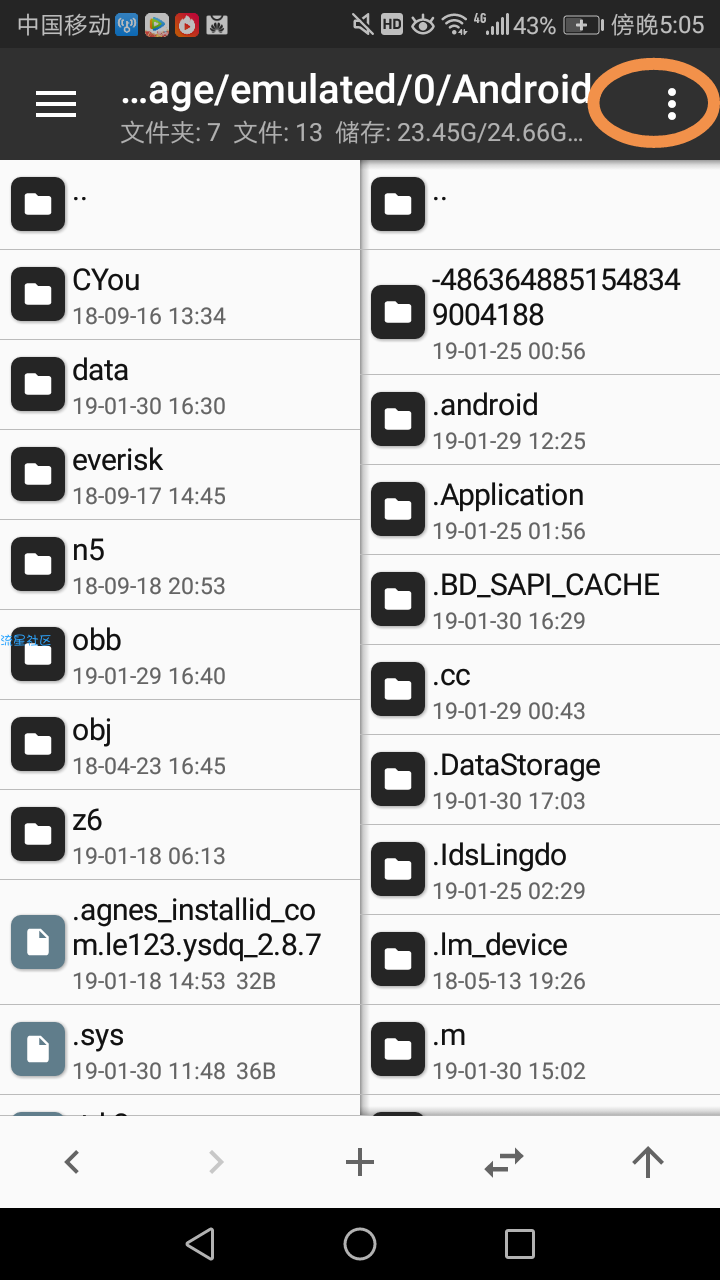This screenshot has width=720, height=1280.
Task: Tap the Android home navigation button
Action: [x=360, y=1243]
